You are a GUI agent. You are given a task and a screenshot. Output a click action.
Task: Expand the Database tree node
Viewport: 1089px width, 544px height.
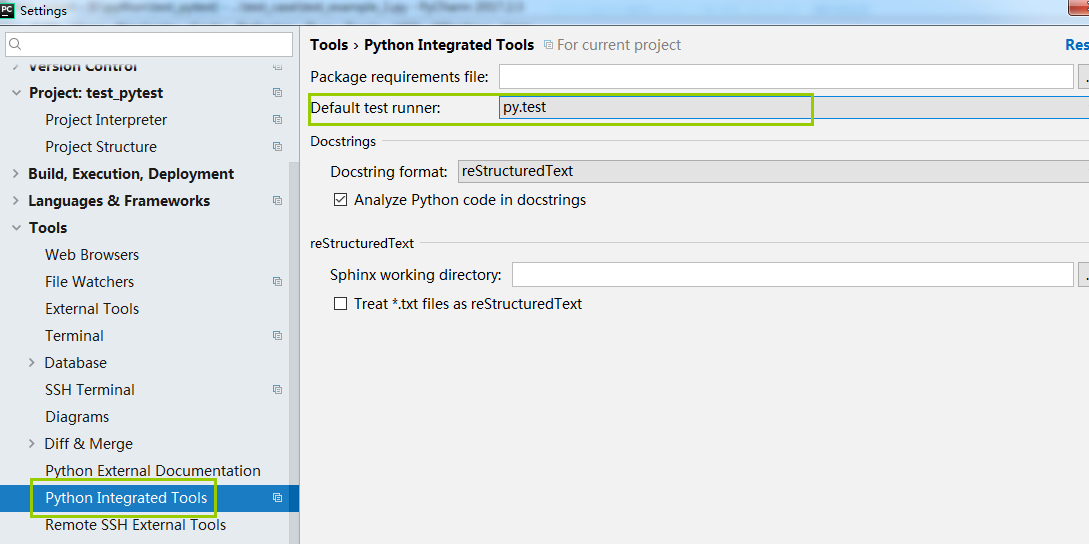[x=32, y=363]
